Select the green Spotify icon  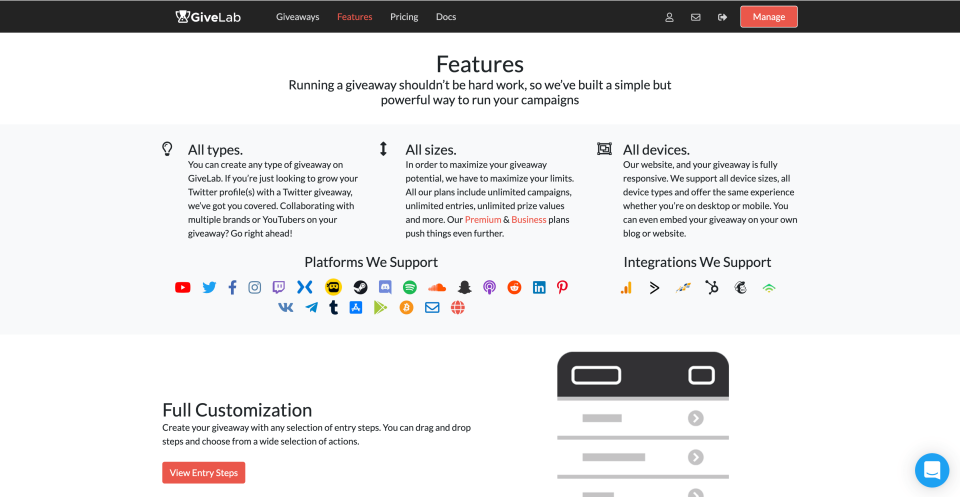coord(410,287)
